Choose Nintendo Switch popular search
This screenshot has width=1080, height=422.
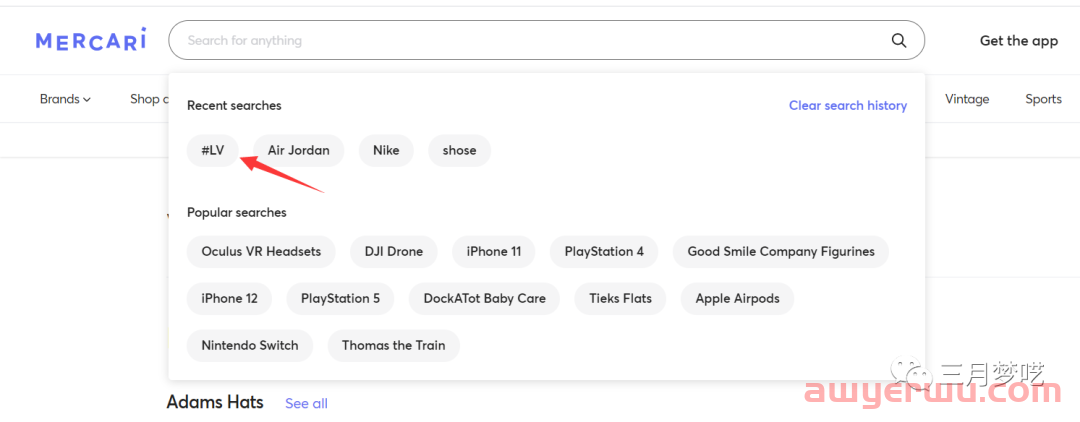coord(250,345)
